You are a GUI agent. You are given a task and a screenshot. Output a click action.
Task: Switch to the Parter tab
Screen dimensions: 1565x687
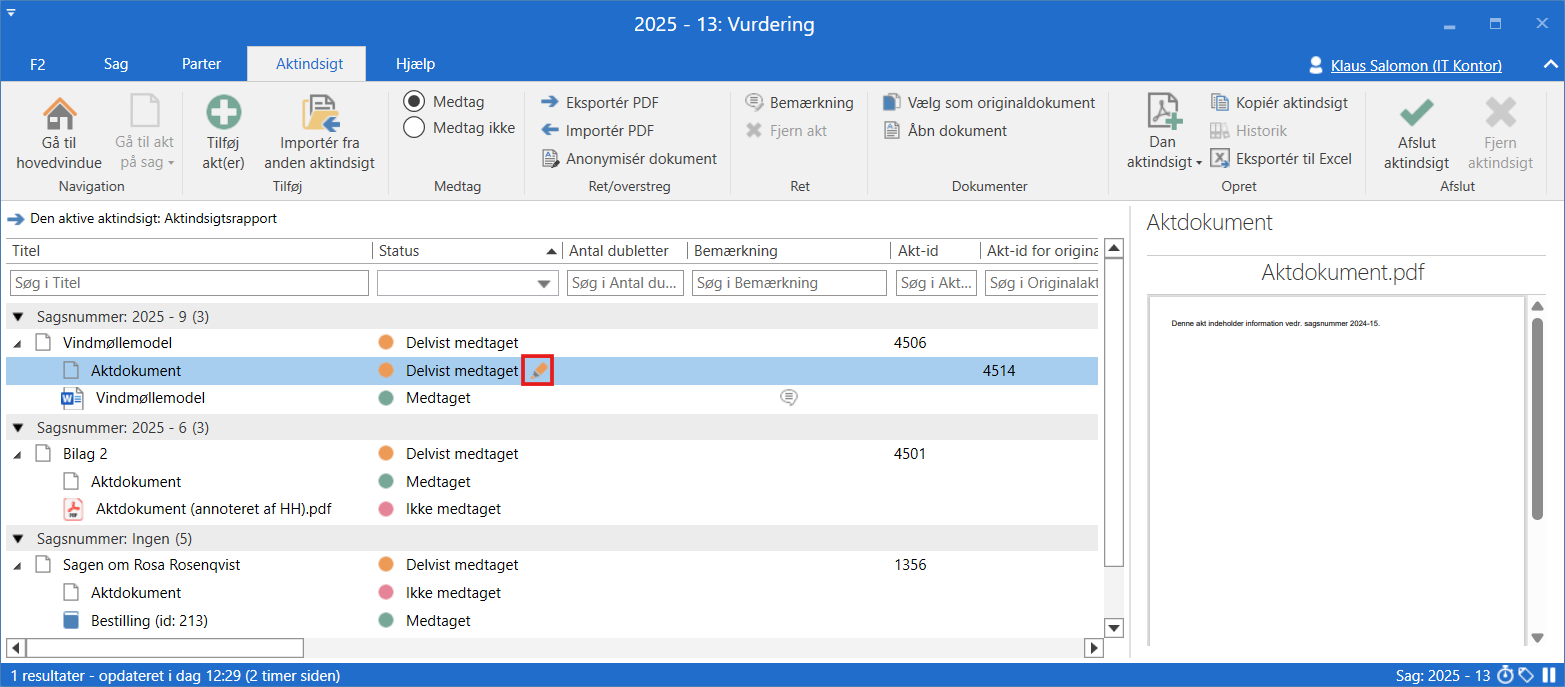pyautogui.click(x=201, y=64)
